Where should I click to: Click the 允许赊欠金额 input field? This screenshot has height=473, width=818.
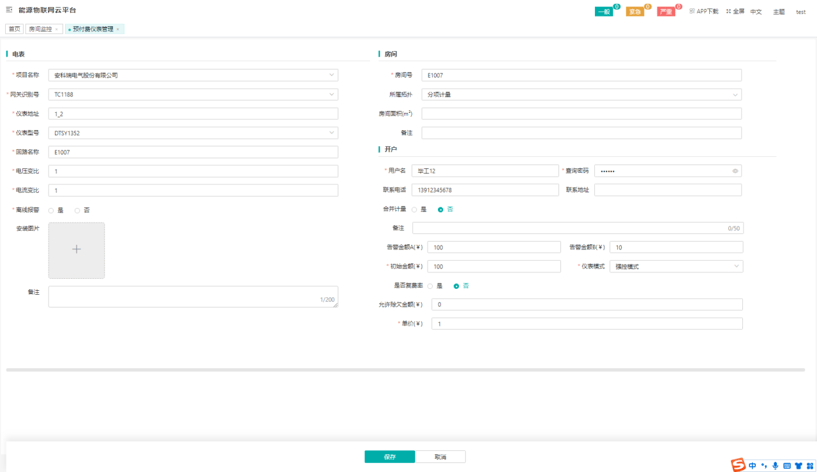pos(587,305)
